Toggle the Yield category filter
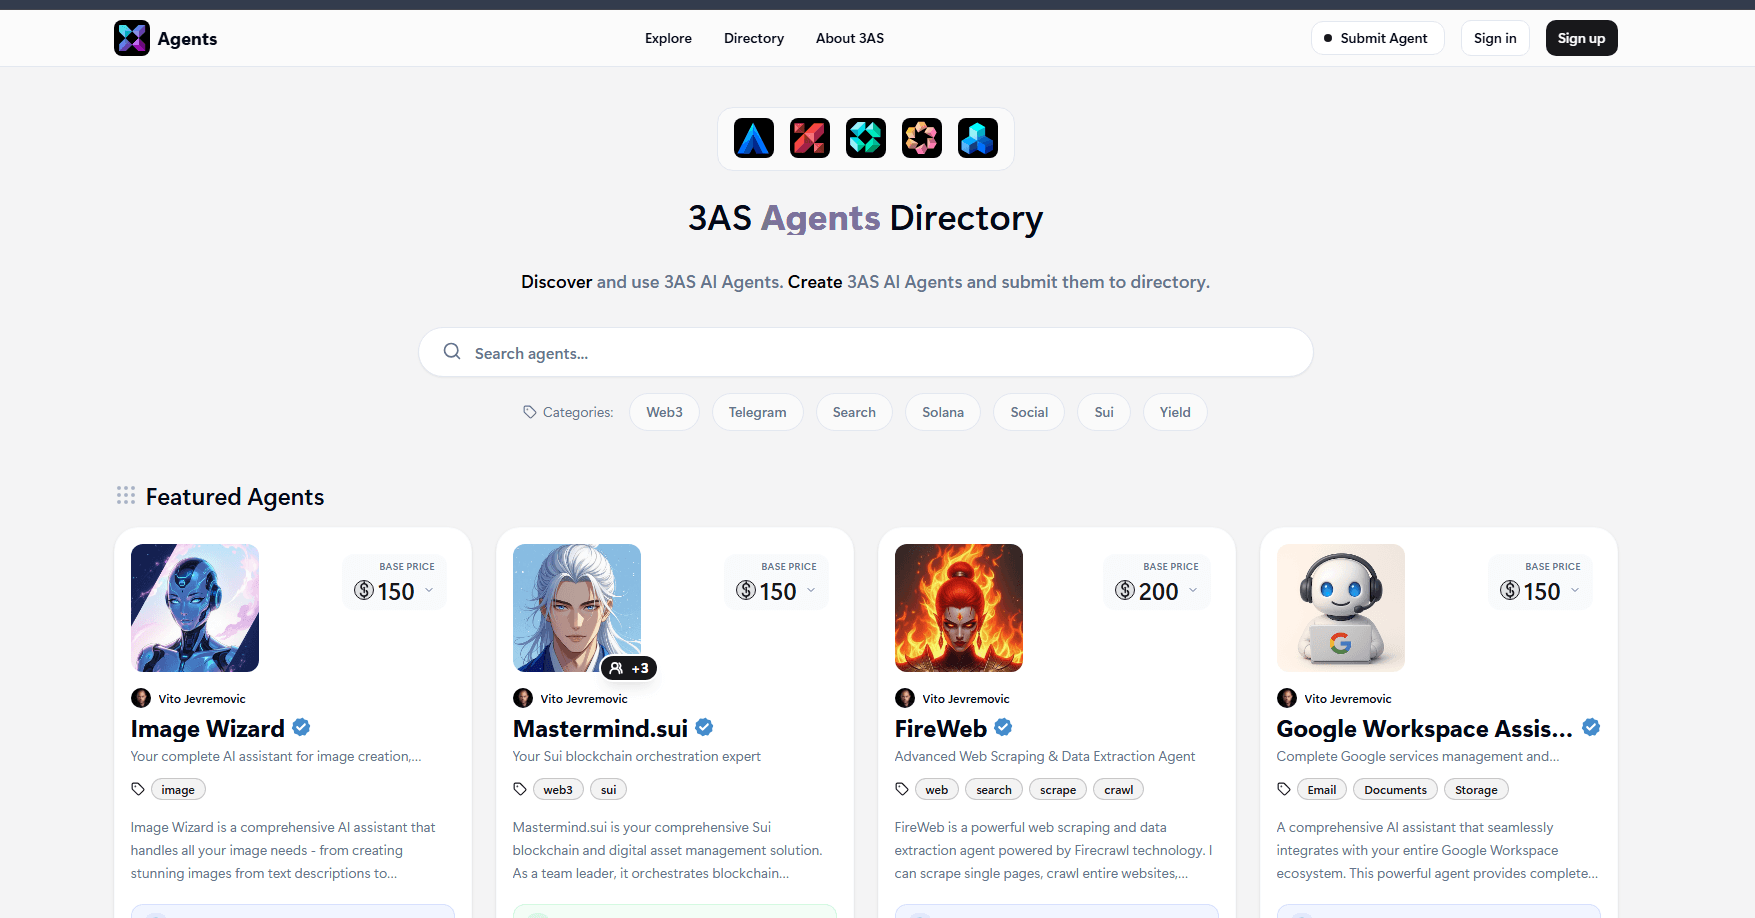 [x=1174, y=411]
